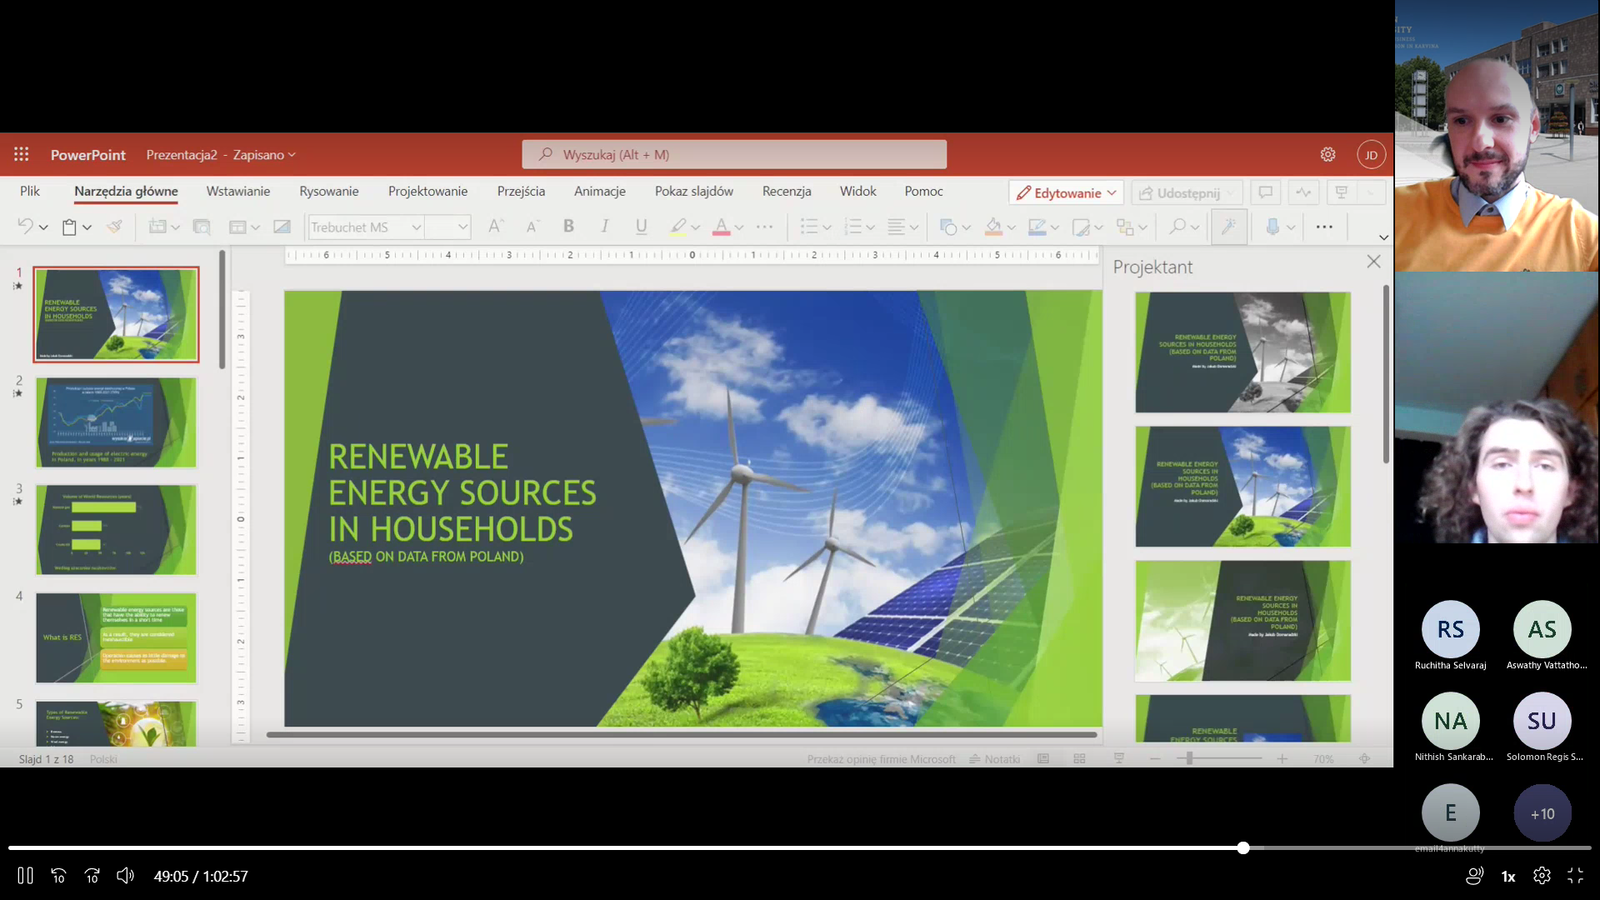Click Przekaż opinię firmie Microsoft link
The width and height of the screenshot is (1600, 900).
[x=882, y=759]
